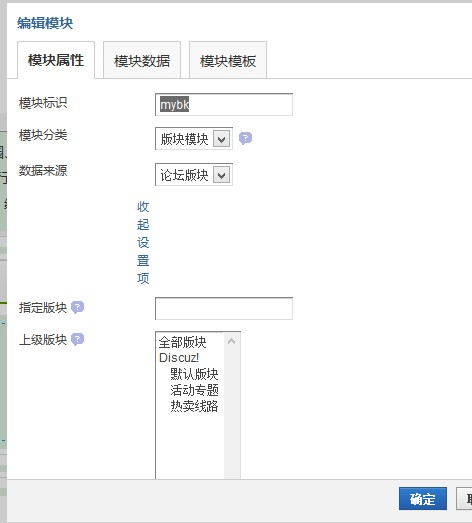Open the 模块数据 tab
This screenshot has width=472, height=523.
(142, 60)
